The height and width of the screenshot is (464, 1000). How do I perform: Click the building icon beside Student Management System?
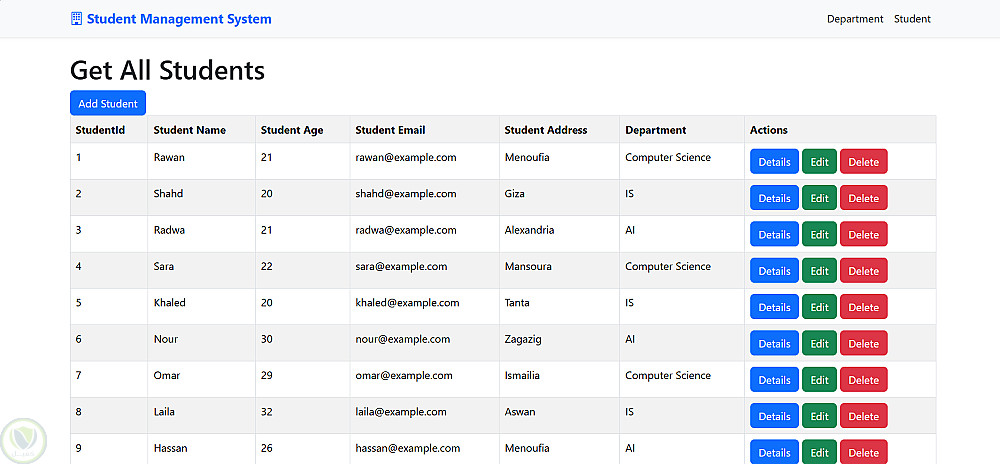tap(77, 19)
